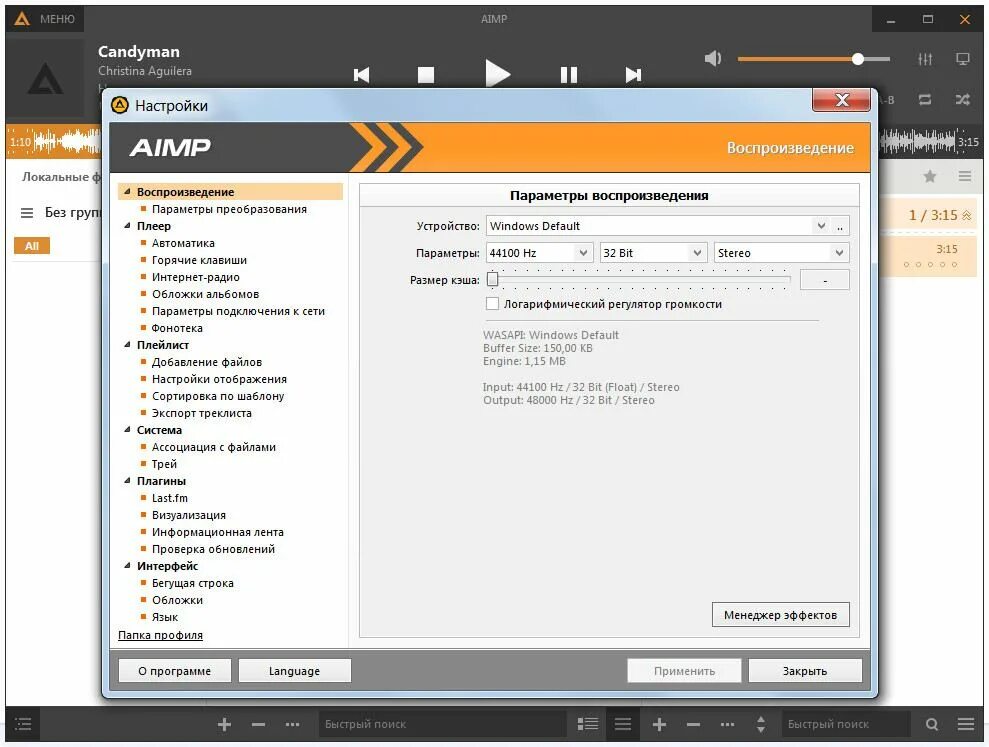The image size is (989, 747).
Task: Toggle repeat mode icon
Action: coord(925,100)
